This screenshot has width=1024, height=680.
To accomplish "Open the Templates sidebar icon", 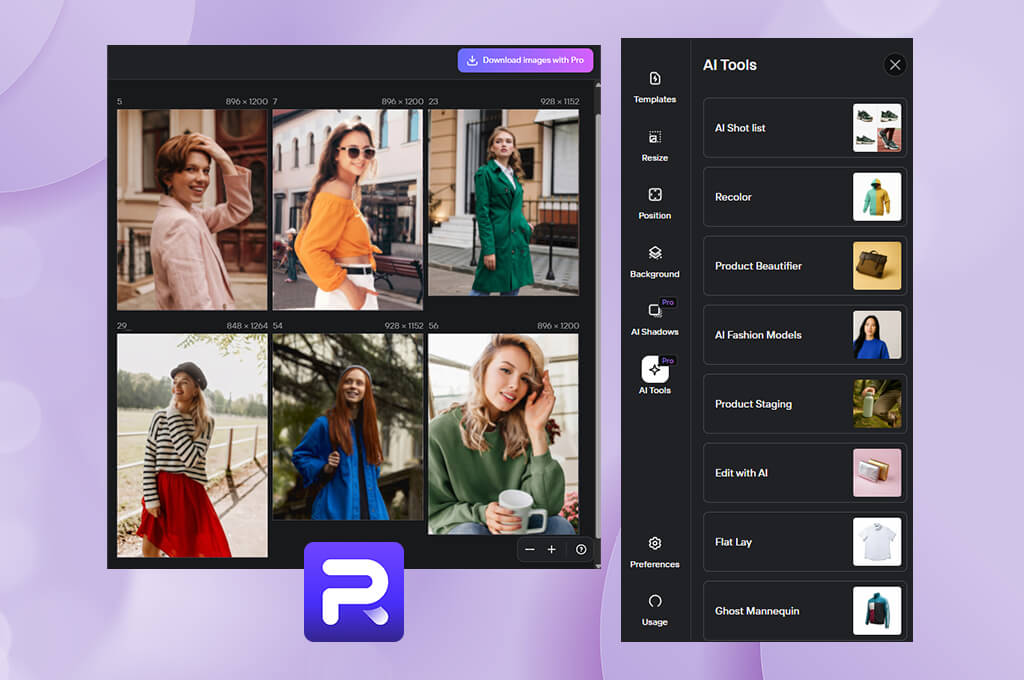I will (654, 79).
